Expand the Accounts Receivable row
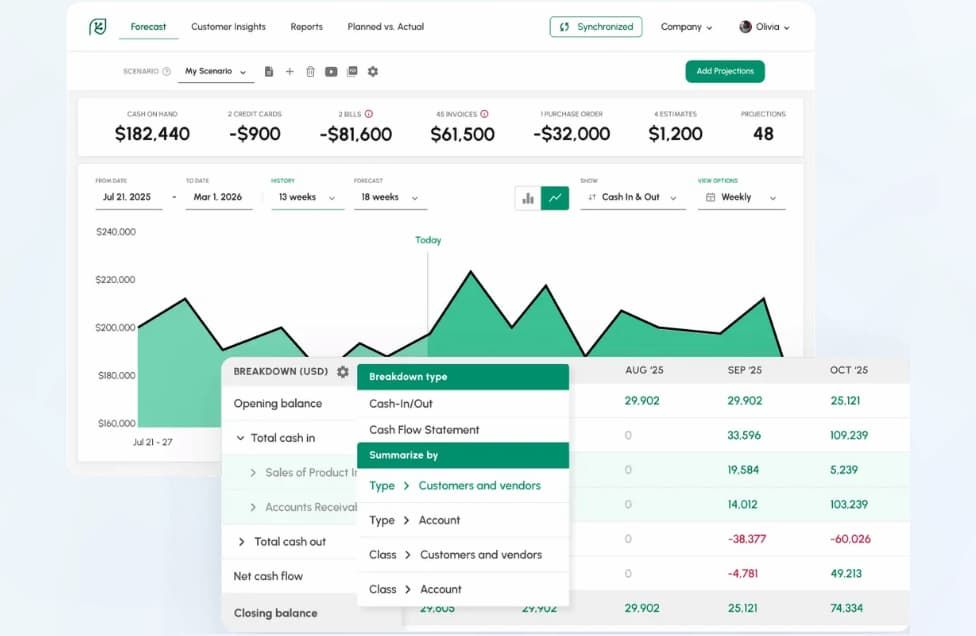The height and width of the screenshot is (636, 976). [253, 508]
